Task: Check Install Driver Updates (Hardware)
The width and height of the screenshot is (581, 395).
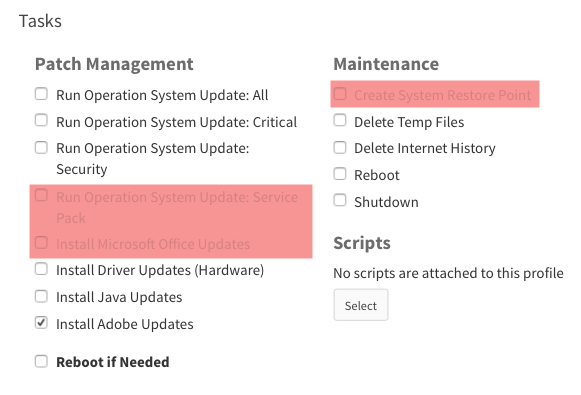Action: pyautogui.click(x=41, y=269)
